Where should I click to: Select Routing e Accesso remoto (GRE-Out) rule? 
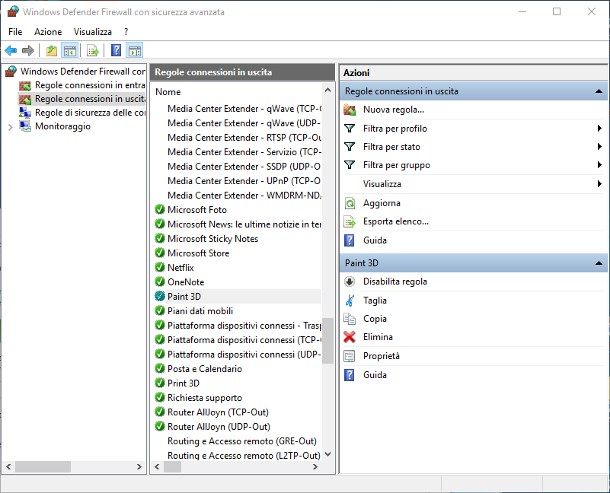242,441
